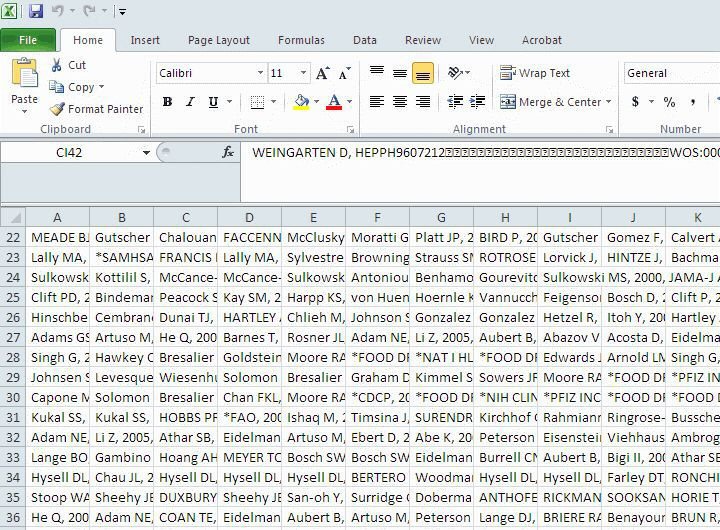
Task: Open the General number format box
Action: pos(672,73)
